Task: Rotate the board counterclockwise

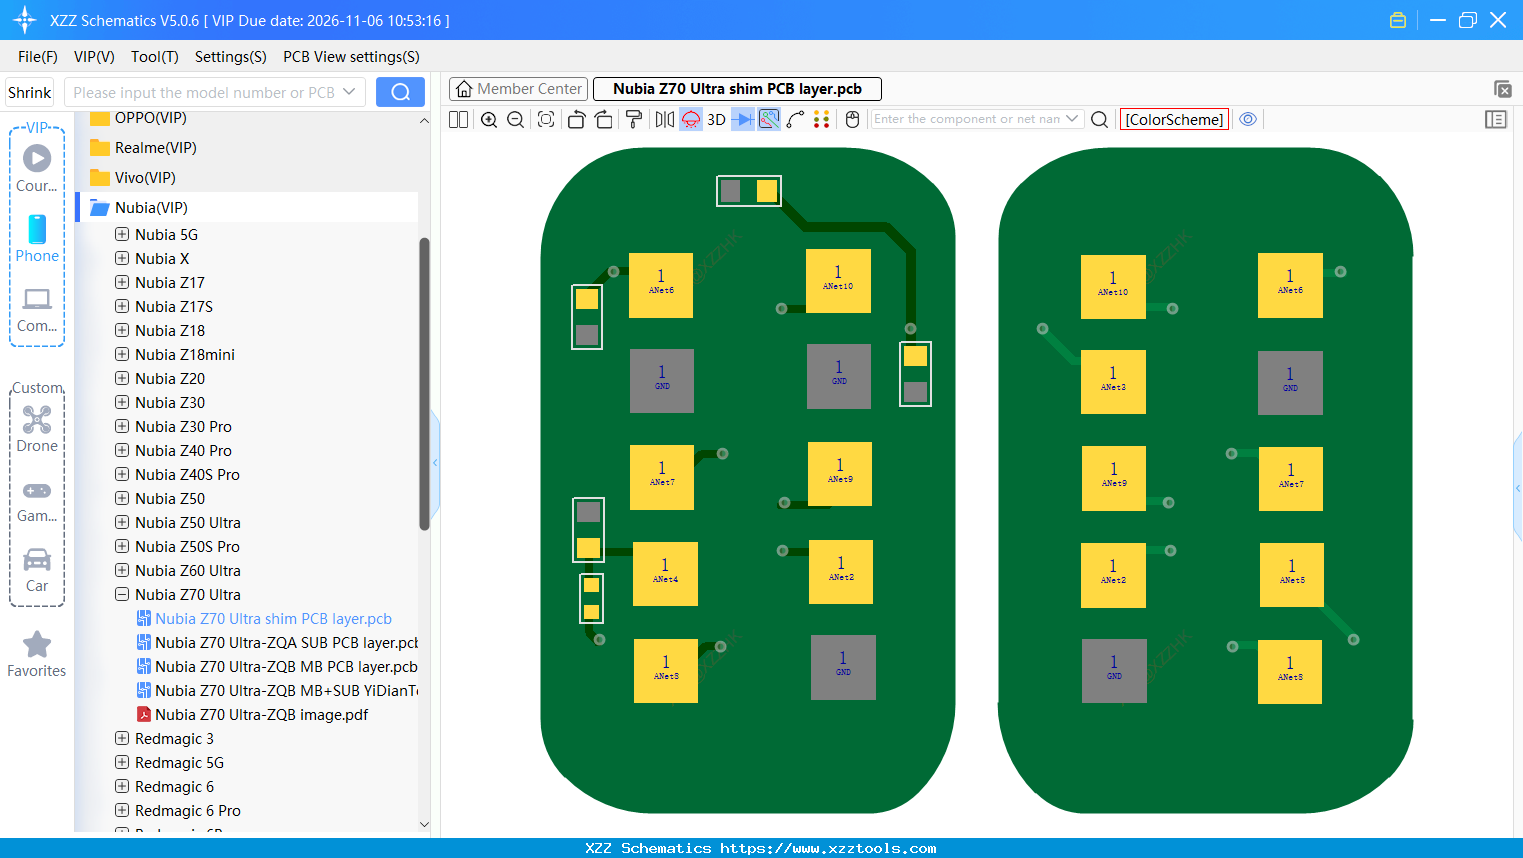Action: point(576,119)
